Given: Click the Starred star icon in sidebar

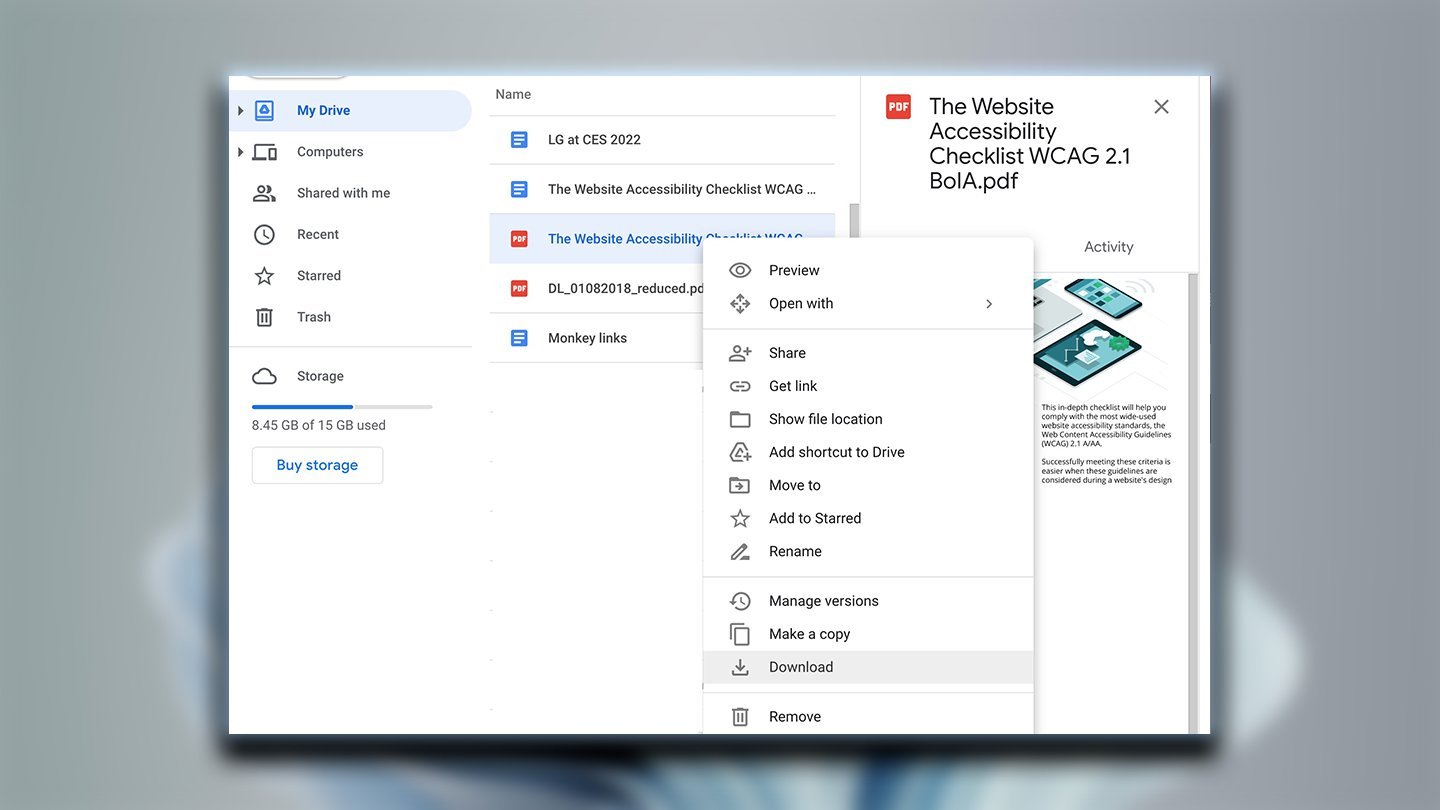Looking at the screenshot, I should coord(264,275).
